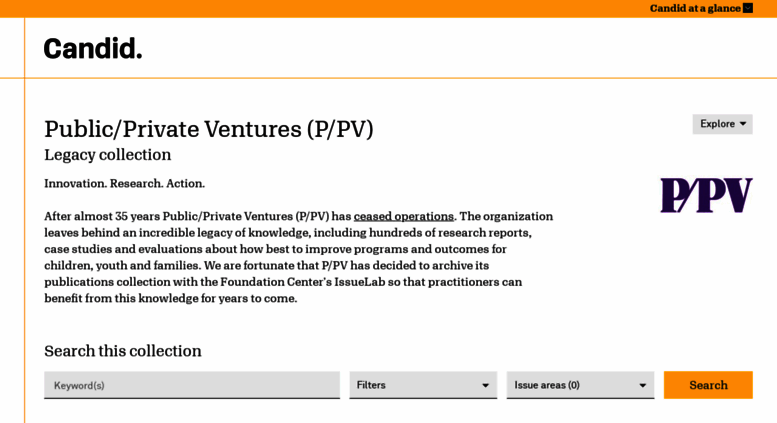Open Candid at a glance menu
The height and width of the screenshot is (423, 777).
click(x=701, y=8)
